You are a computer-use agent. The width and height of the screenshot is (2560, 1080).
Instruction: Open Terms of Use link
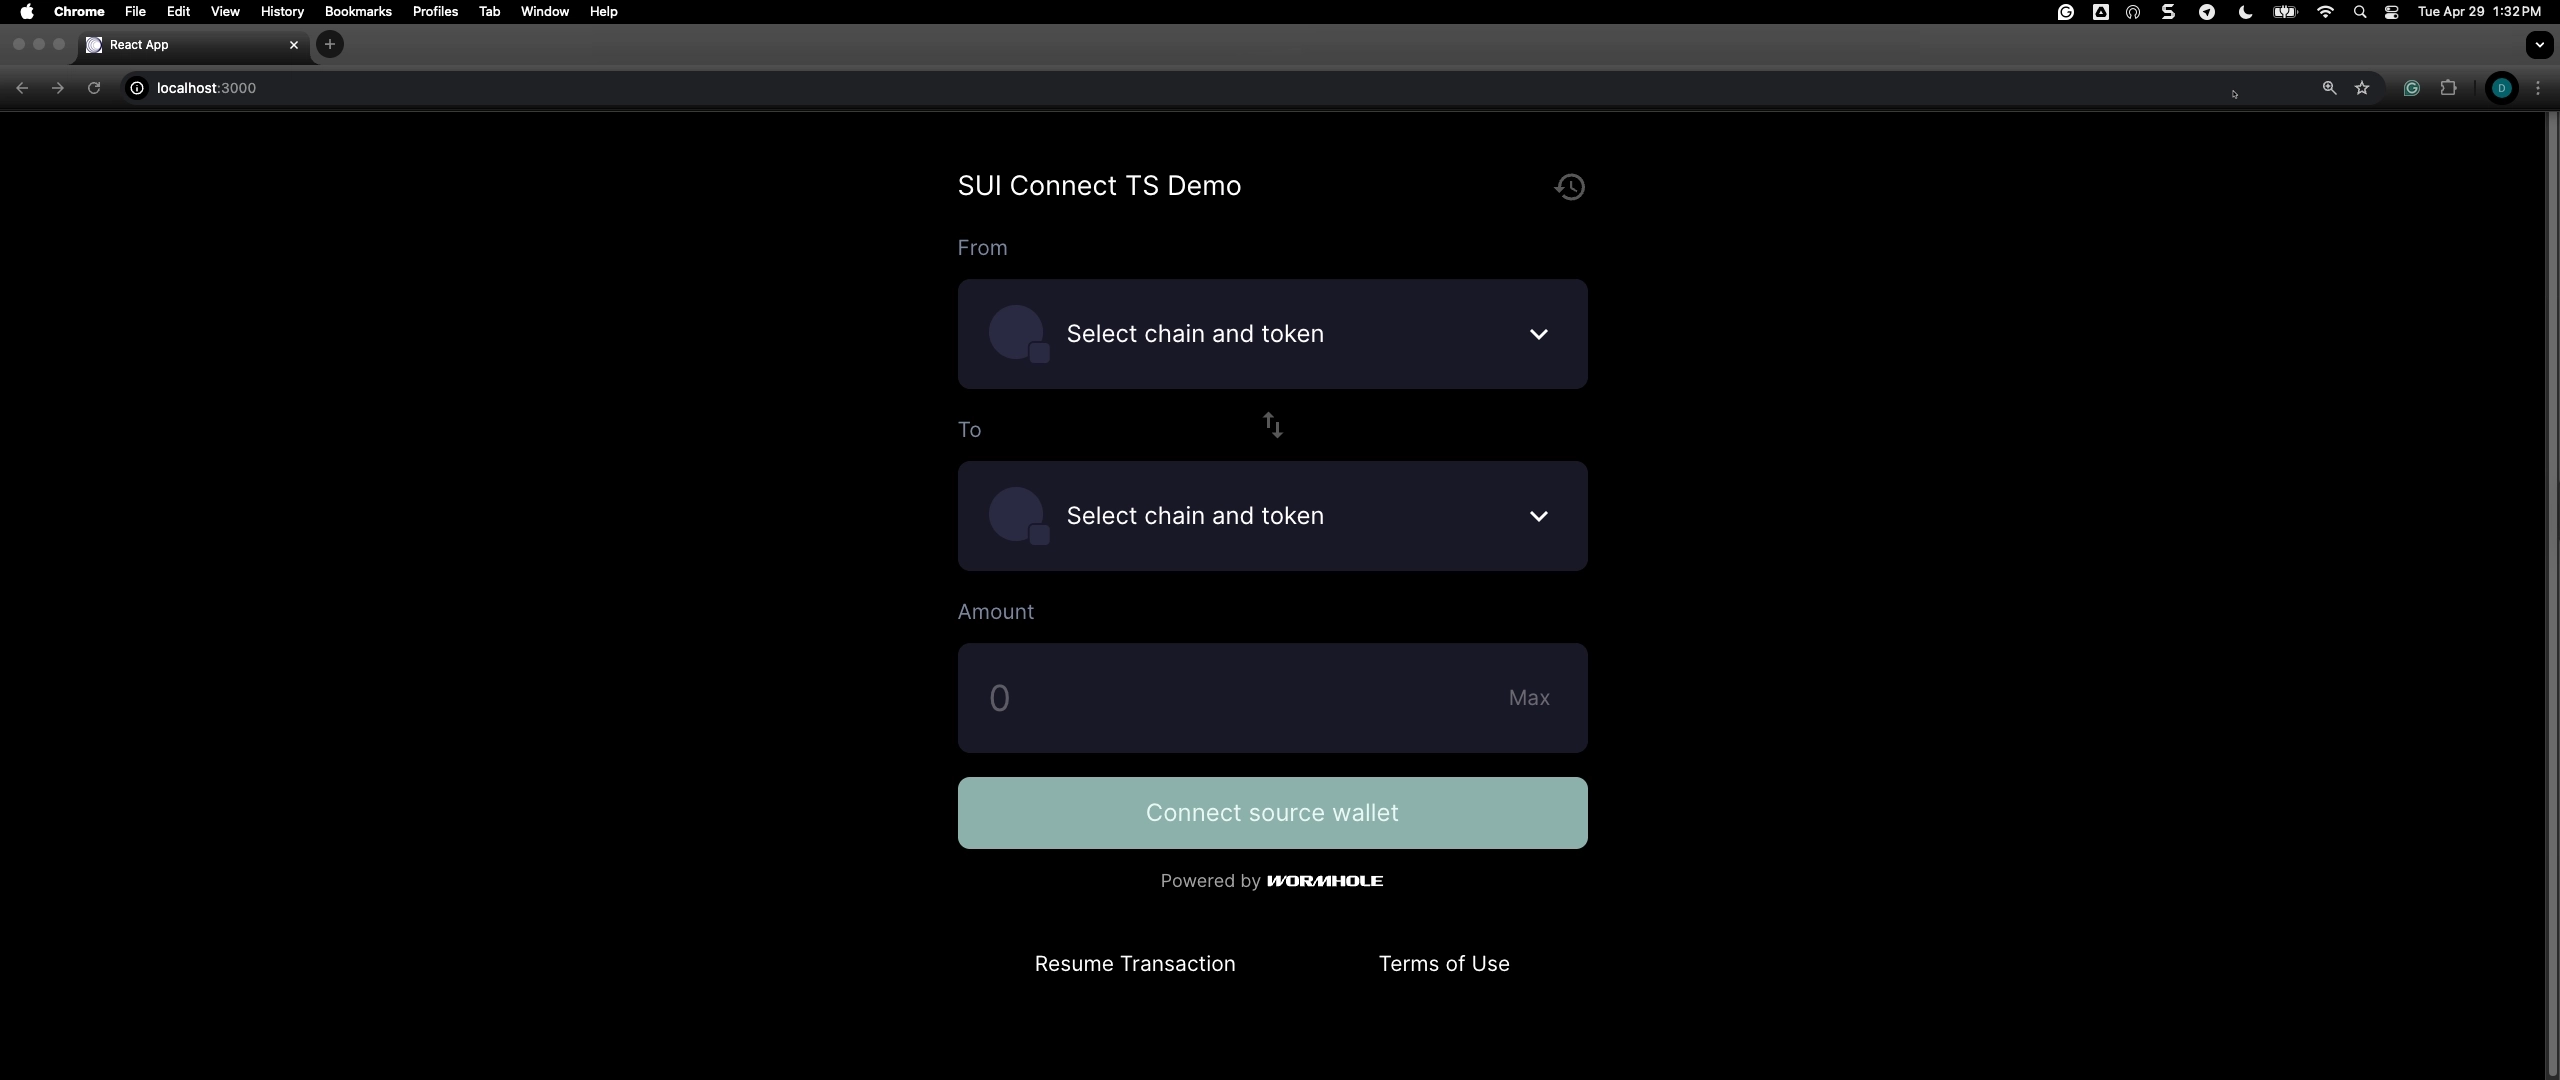[1444, 964]
